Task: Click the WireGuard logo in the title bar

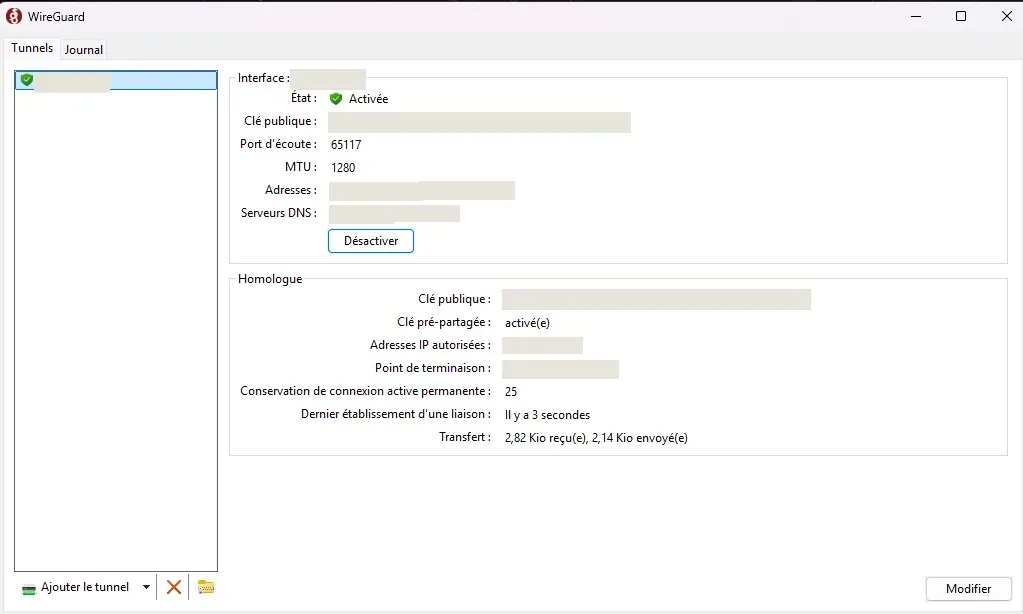Action: pyautogui.click(x=14, y=16)
